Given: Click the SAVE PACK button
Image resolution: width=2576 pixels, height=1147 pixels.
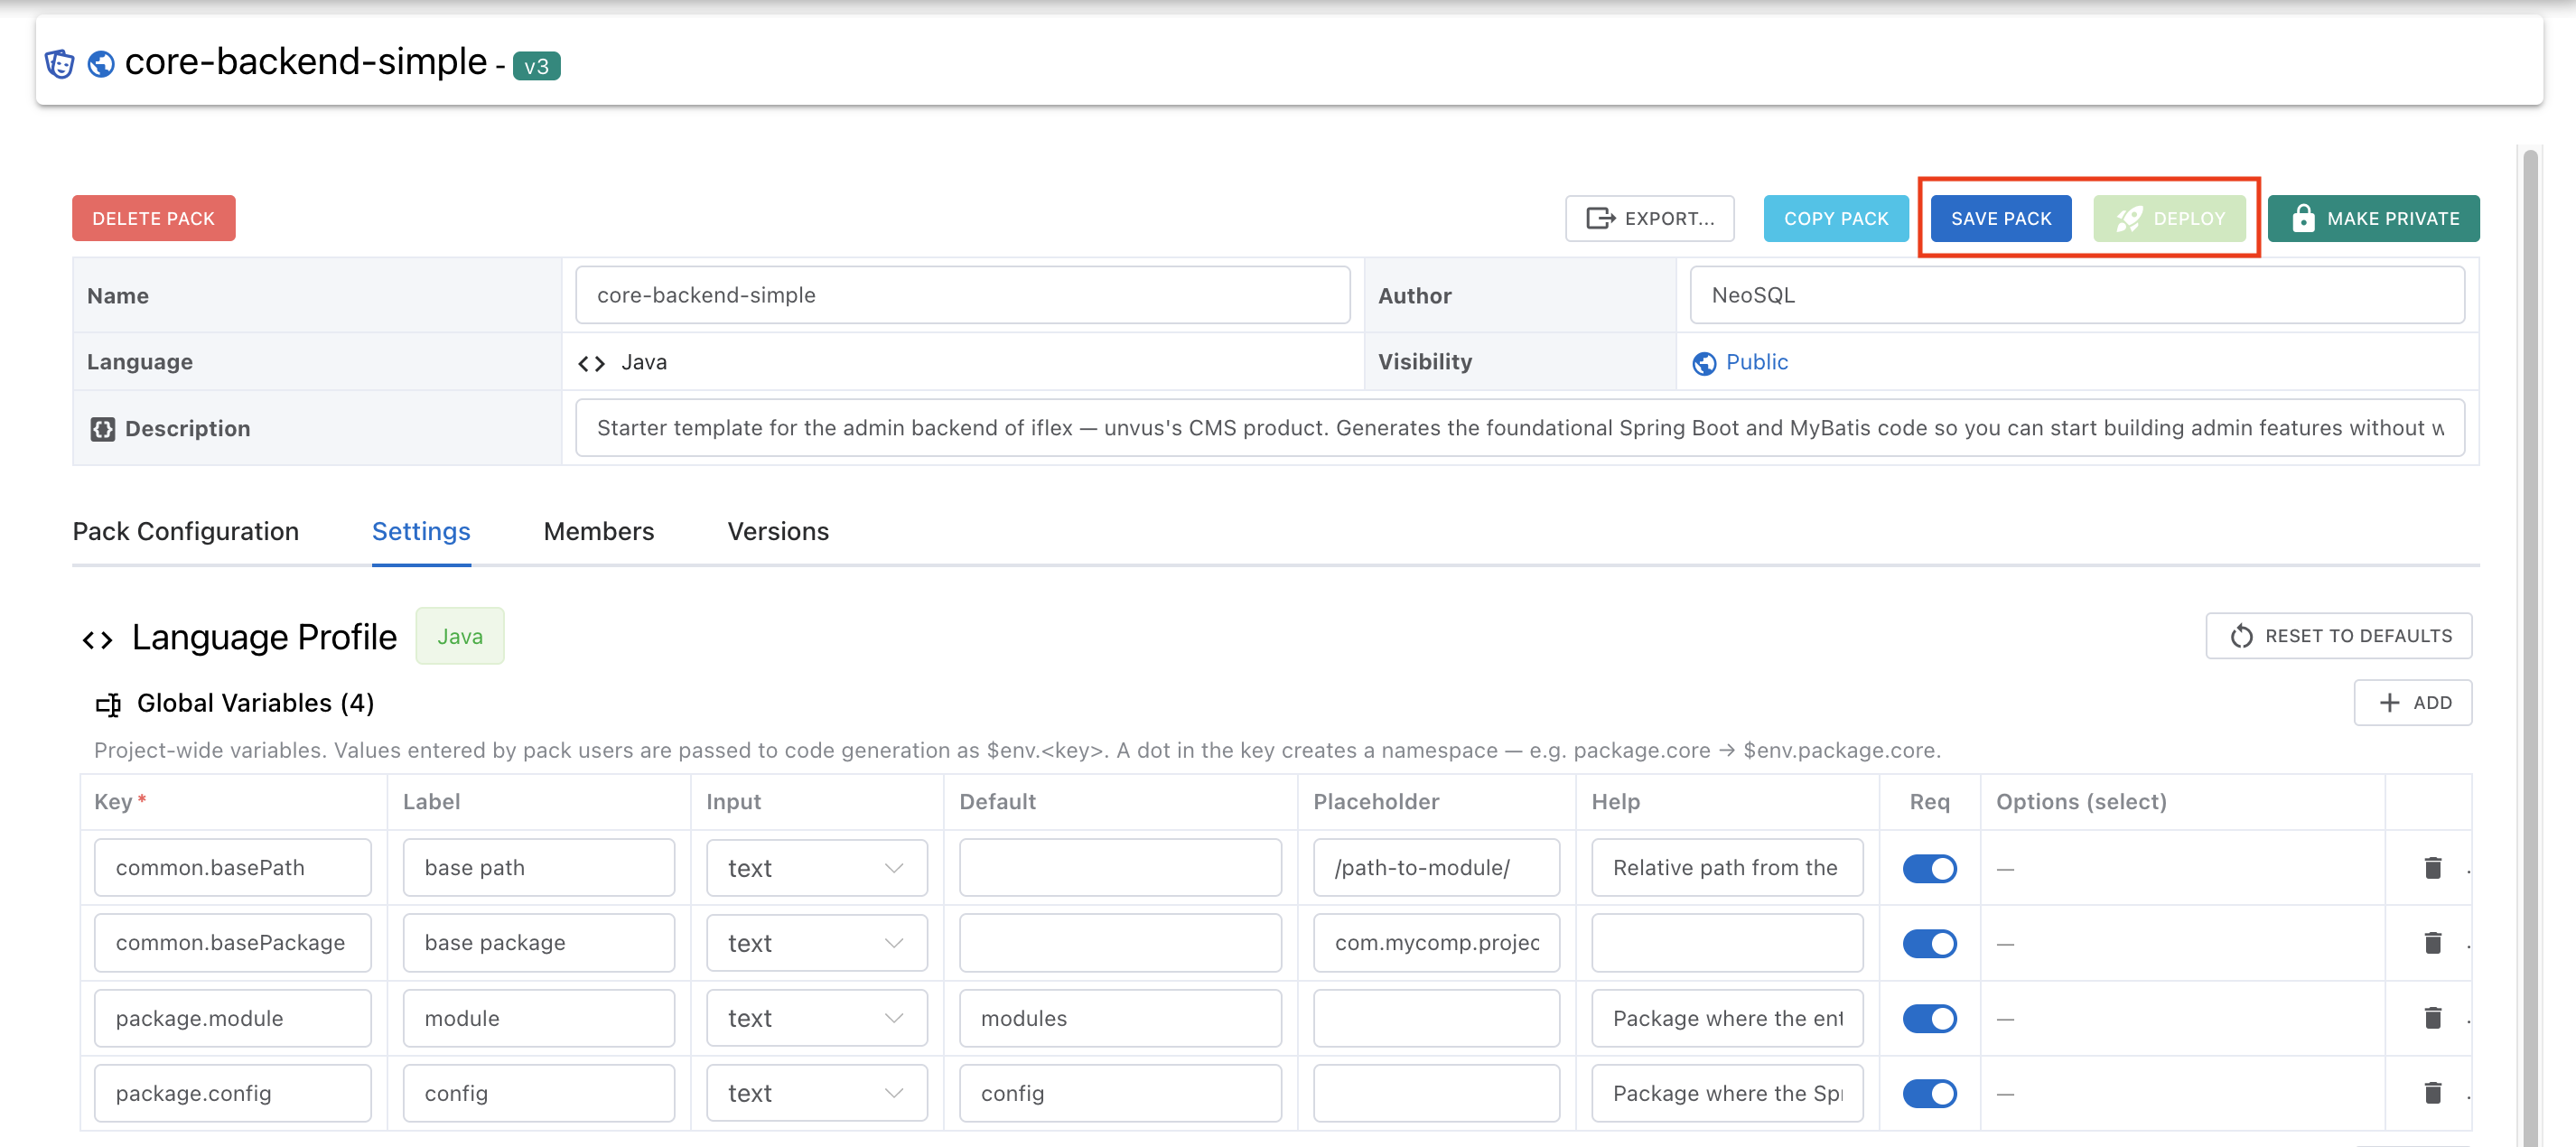Looking at the screenshot, I should point(2000,218).
